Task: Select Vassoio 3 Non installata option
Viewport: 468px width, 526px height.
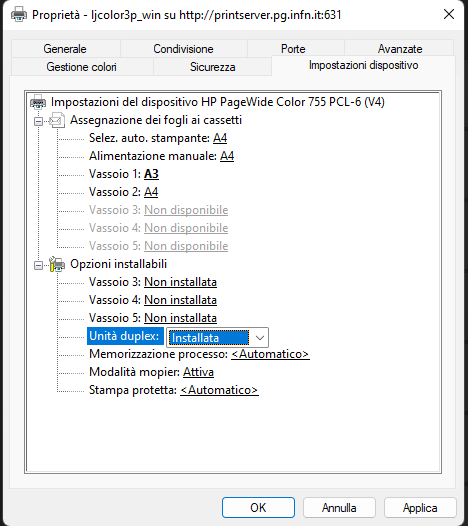Action: 180,282
